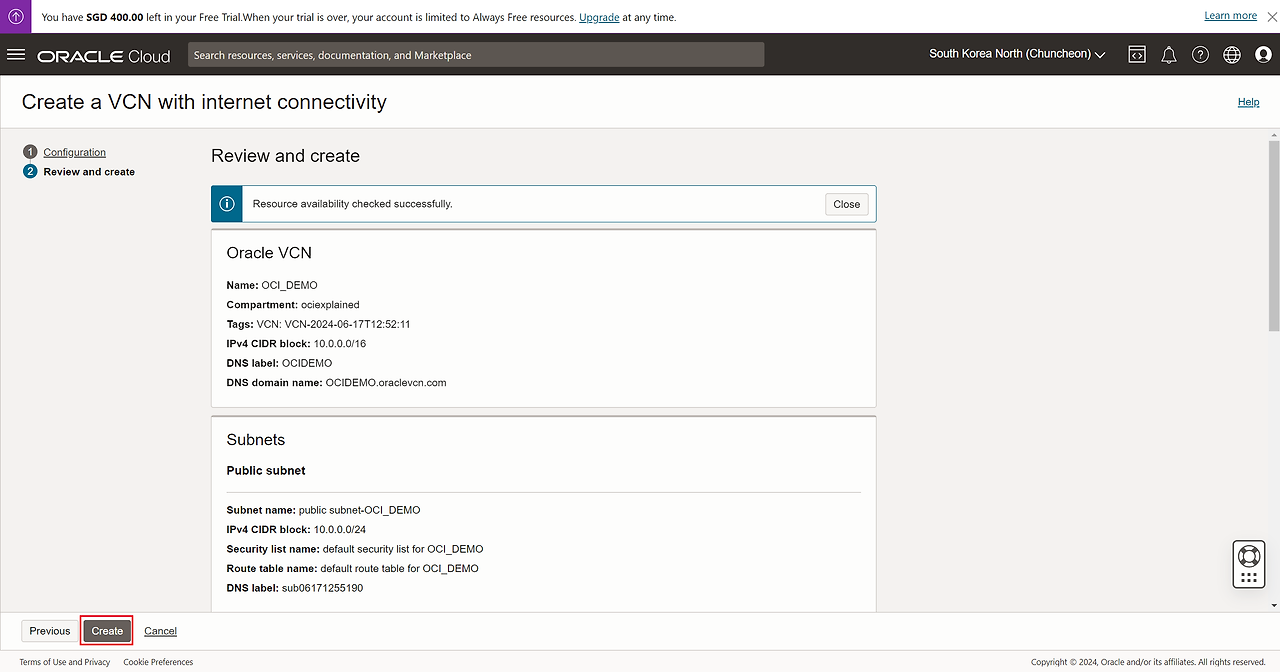Screen dimensions: 1280x672
Task: Click the Create button
Action: (107, 631)
